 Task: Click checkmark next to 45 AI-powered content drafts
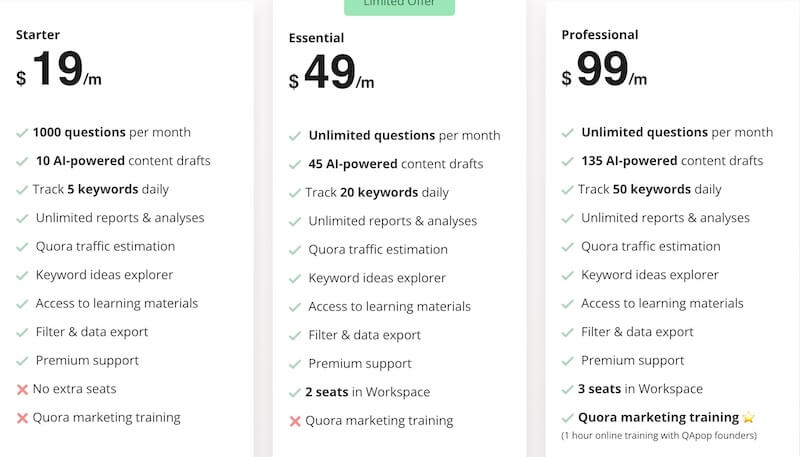(295, 165)
